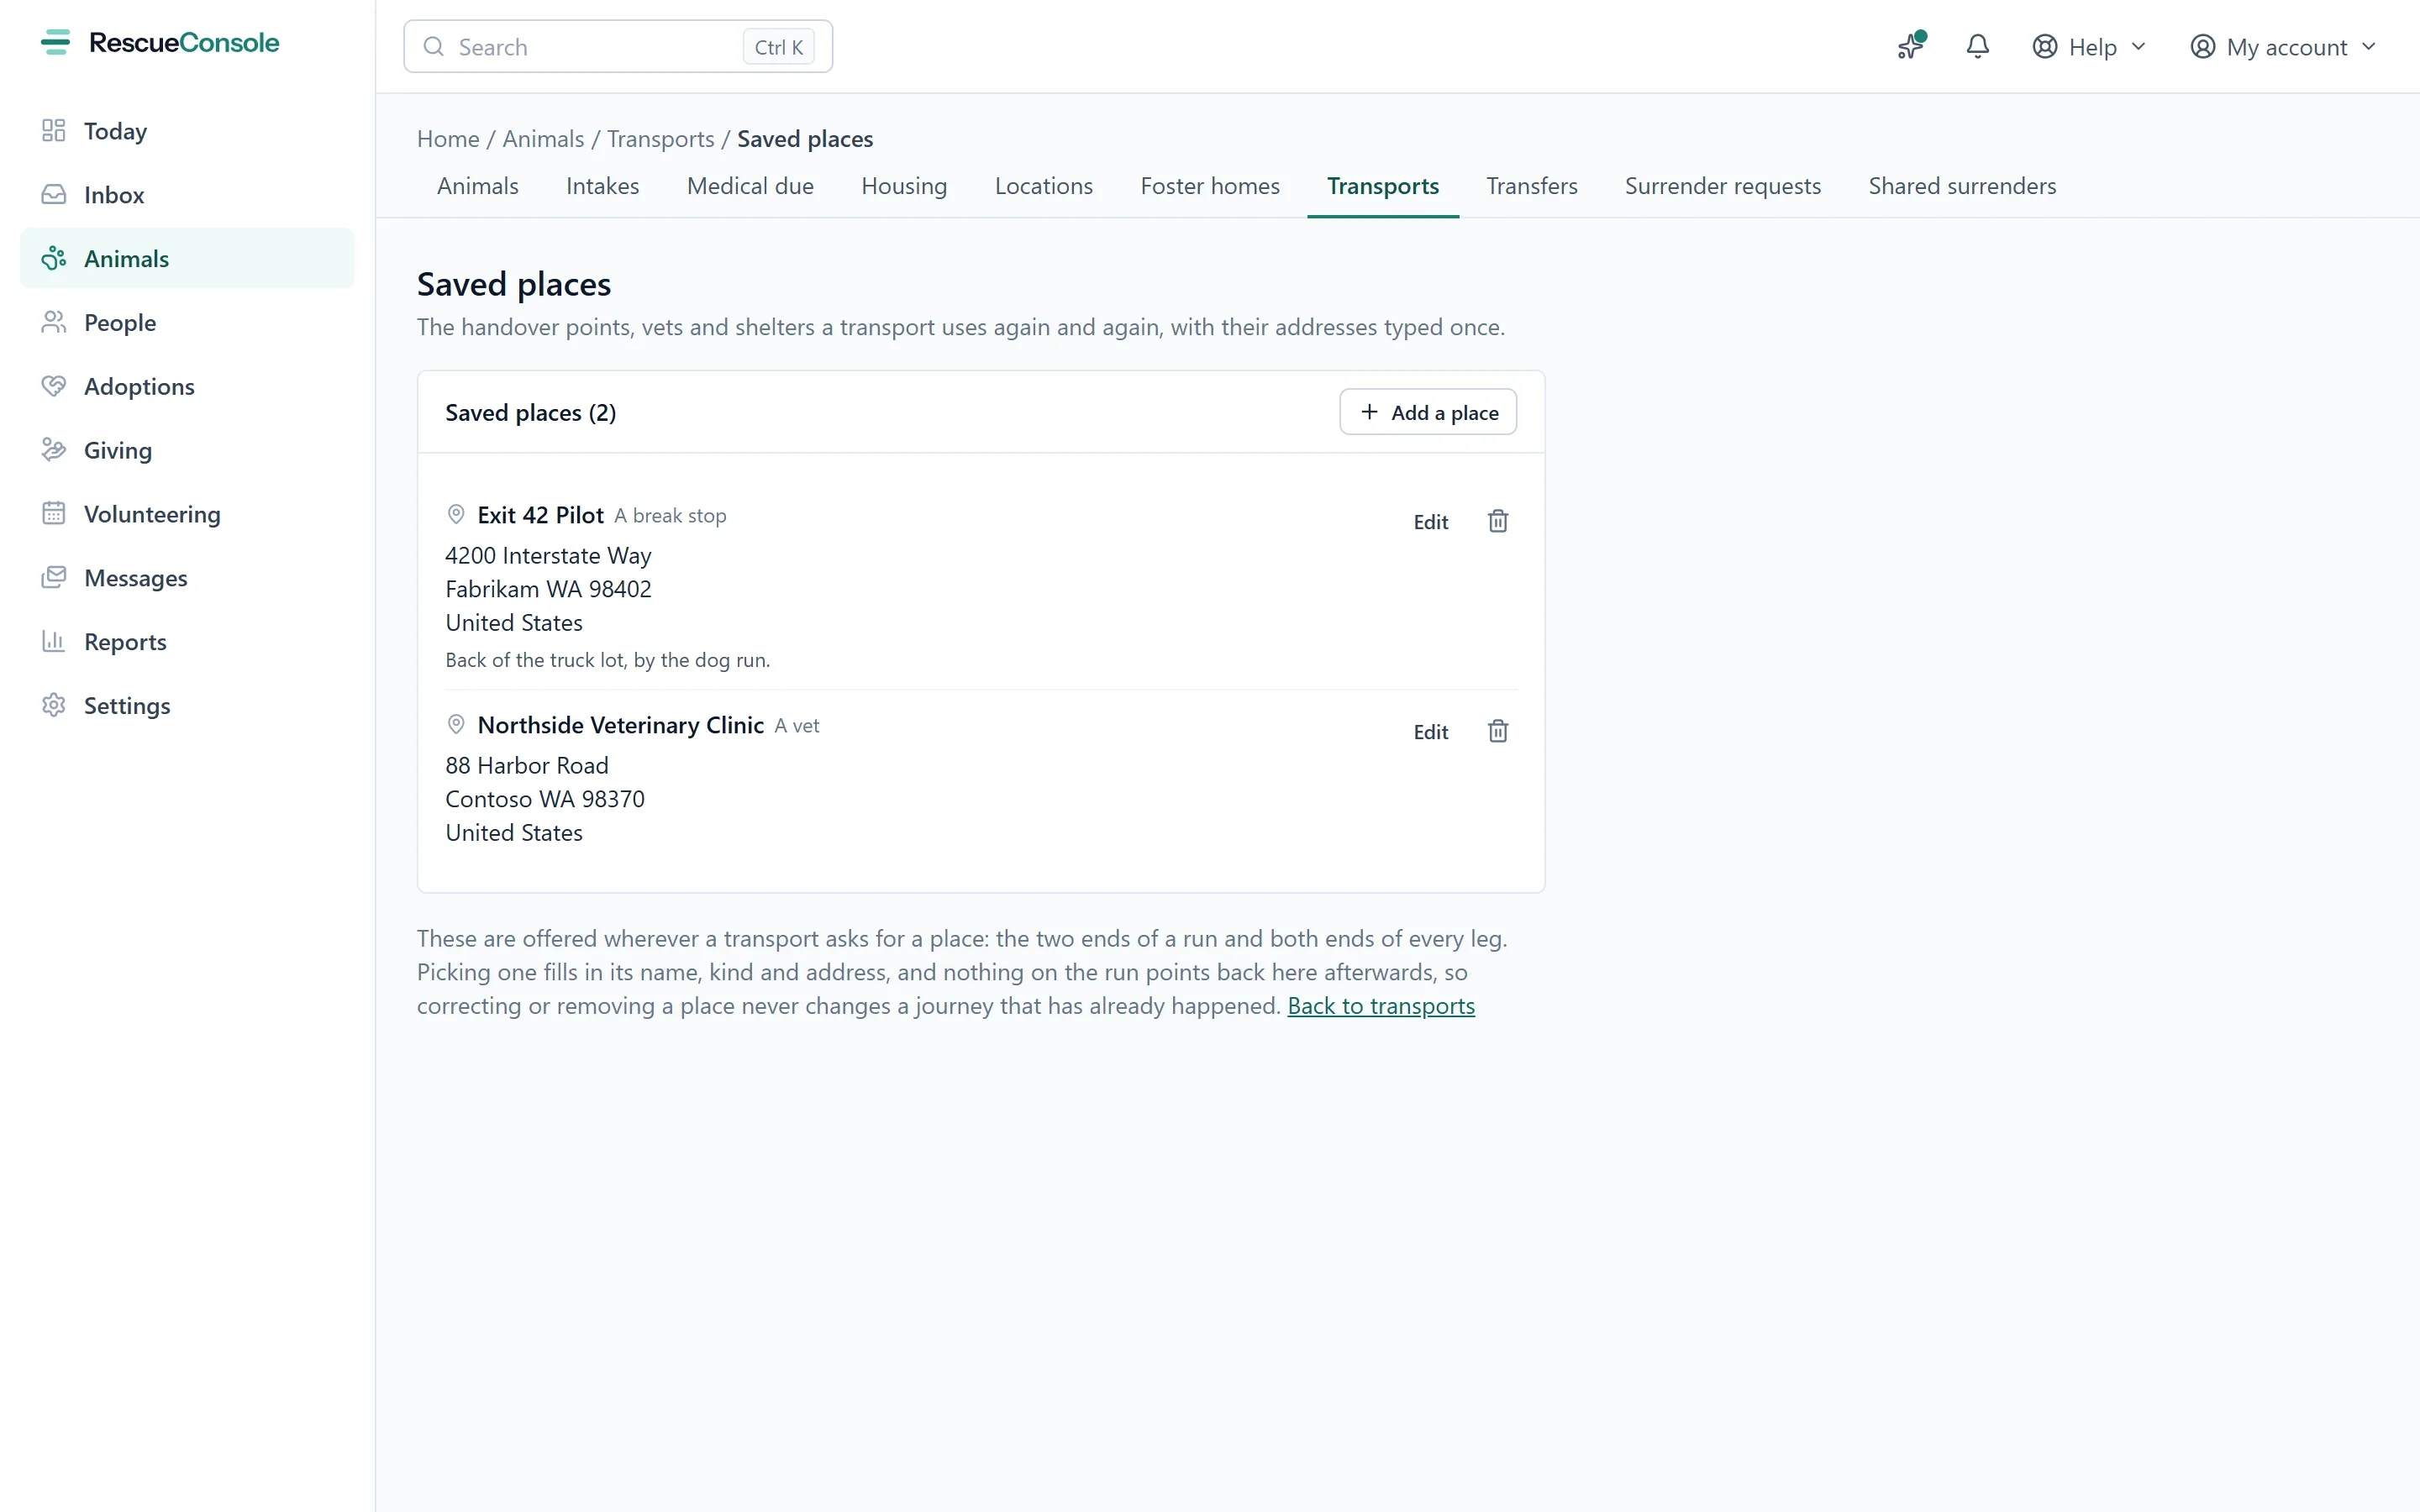Switch to the Animals tab

click(x=478, y=186)
